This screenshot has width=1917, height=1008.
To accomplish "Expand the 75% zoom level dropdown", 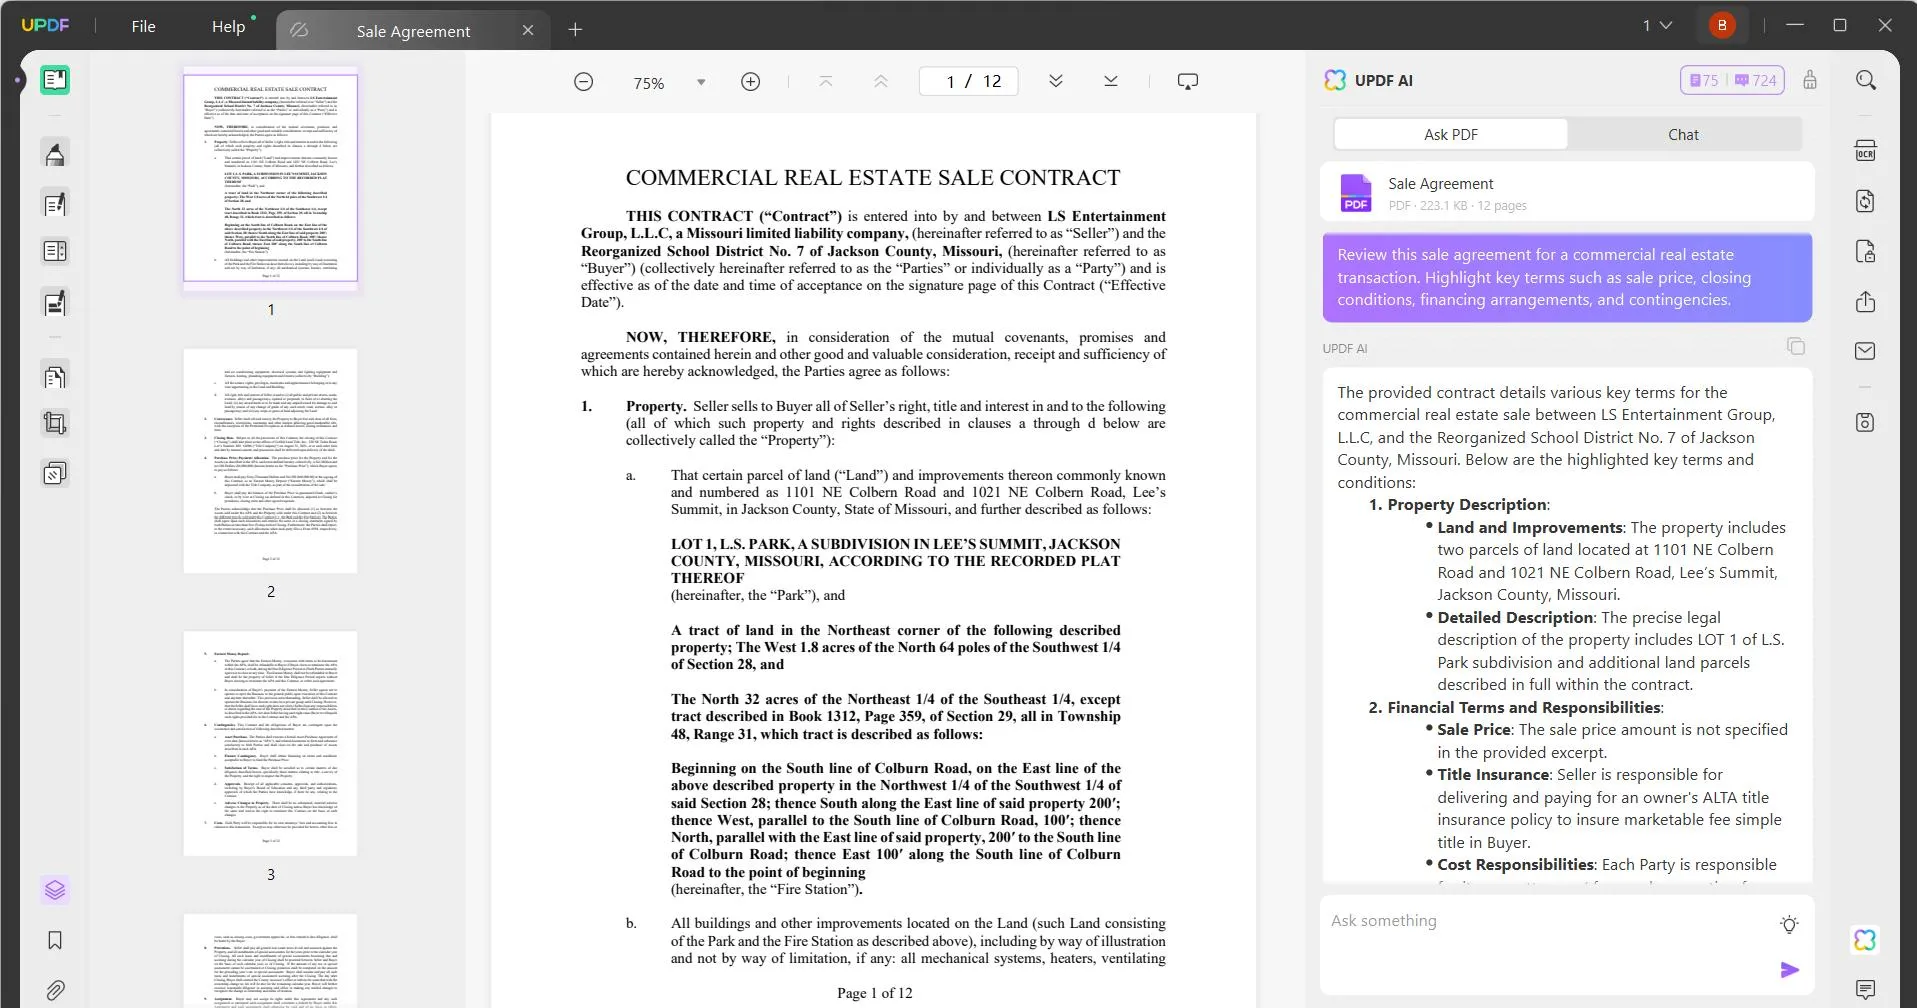I will 701,82.
